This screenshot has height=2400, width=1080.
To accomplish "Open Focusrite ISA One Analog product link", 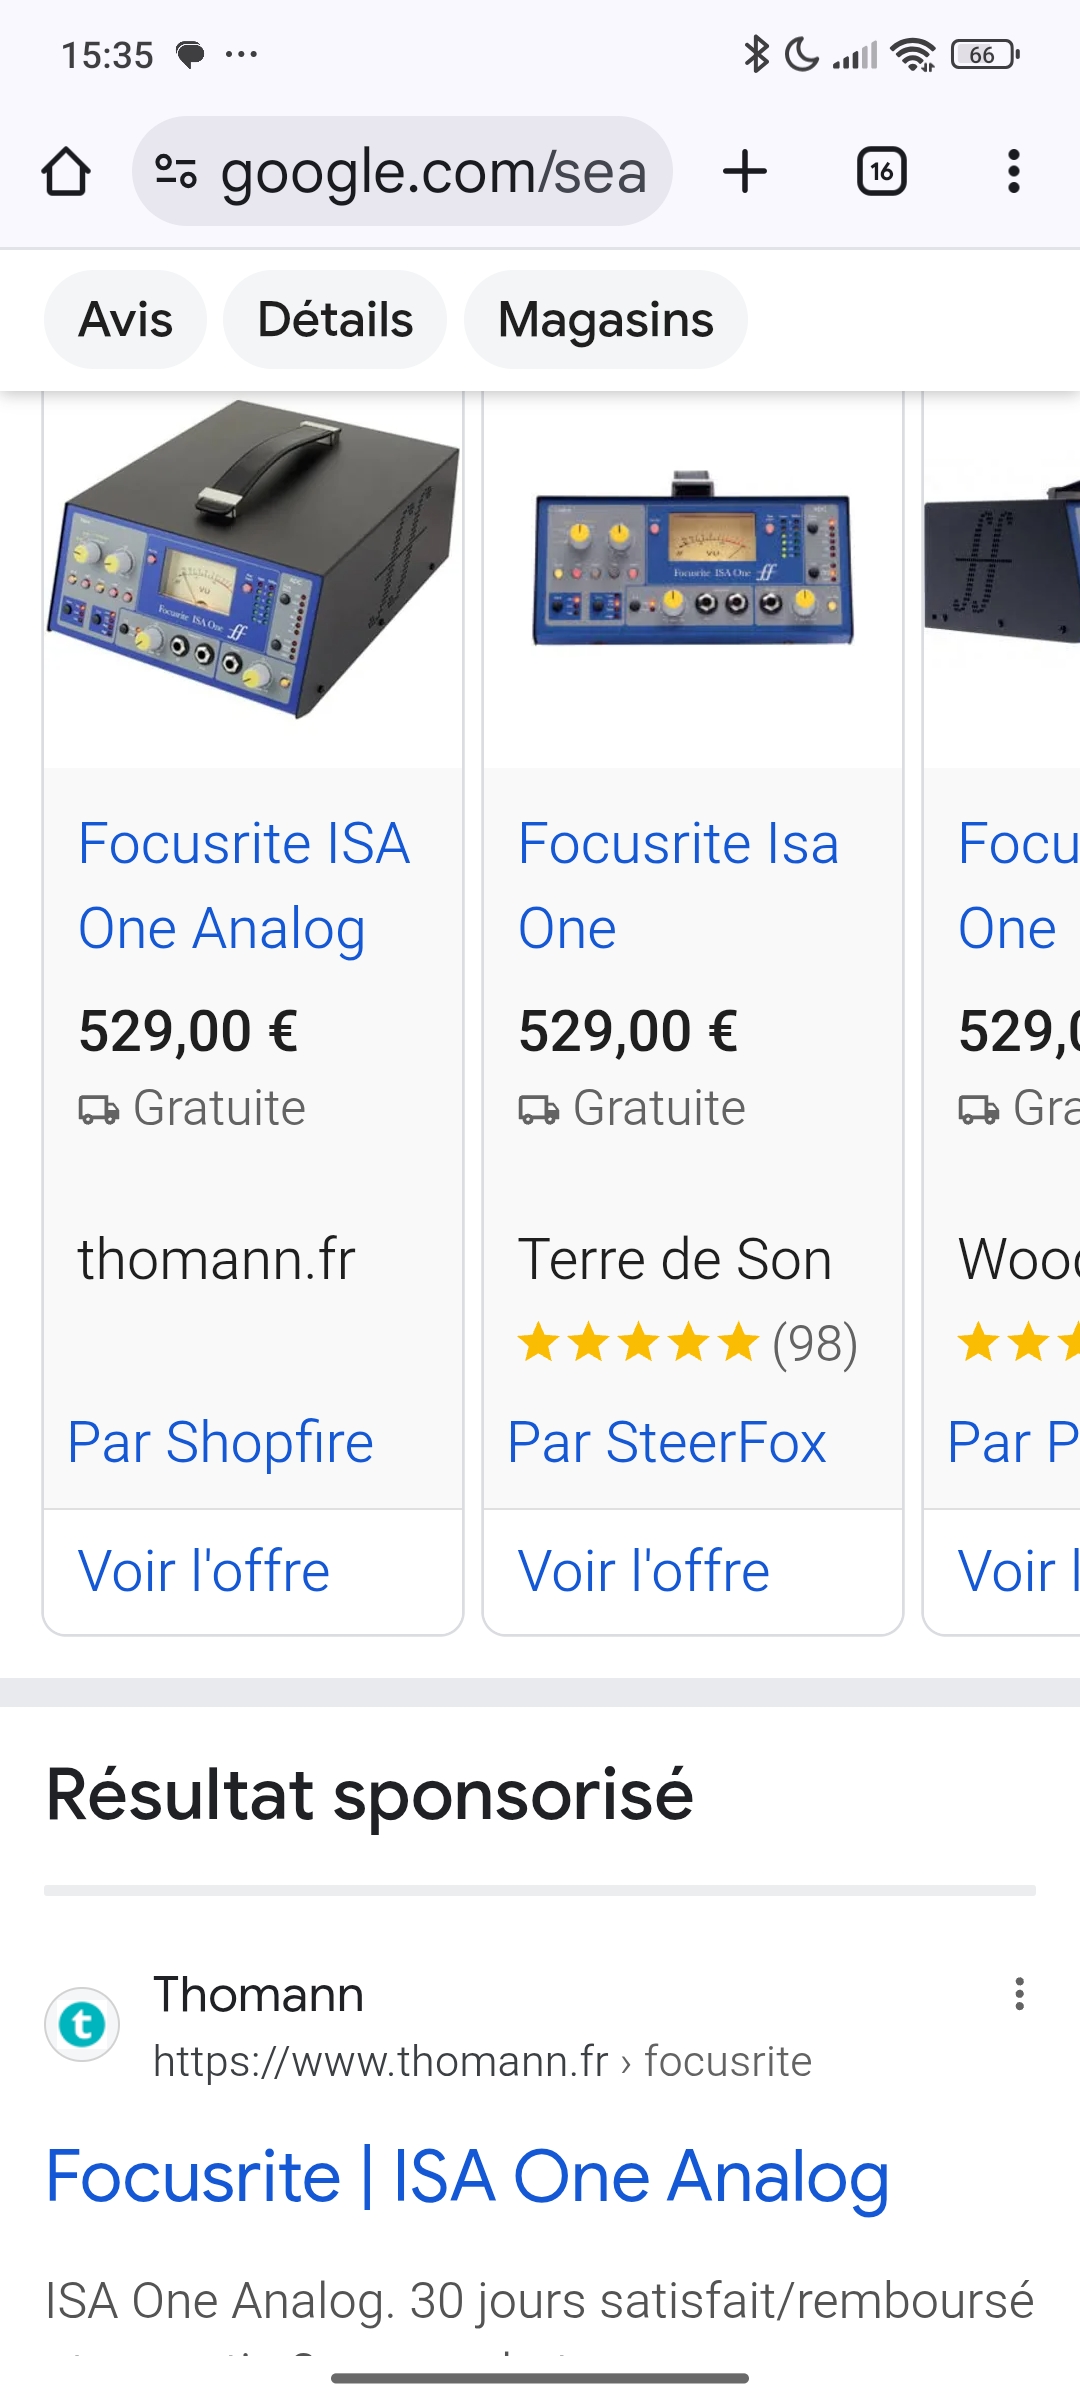I will [244, 886].
